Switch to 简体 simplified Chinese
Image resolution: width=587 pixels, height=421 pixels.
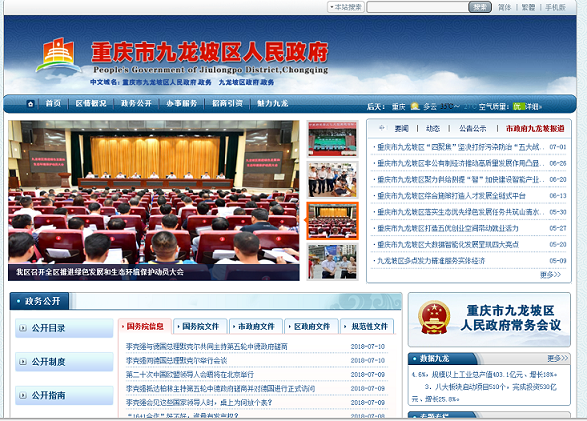(504, 7)
